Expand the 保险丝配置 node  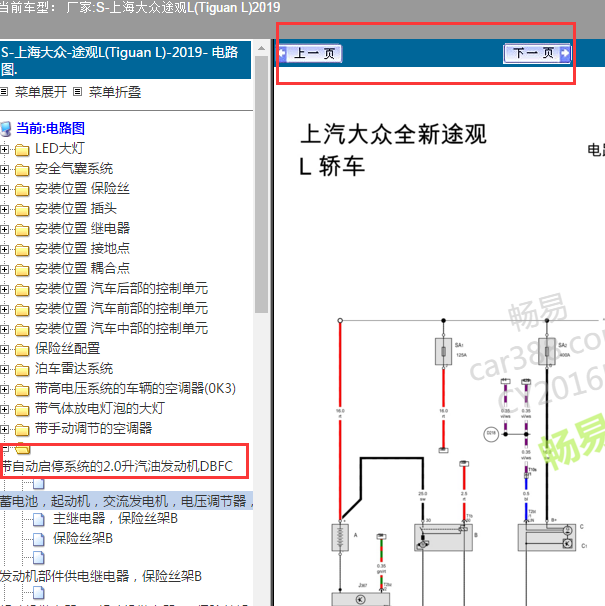(4, 349)
